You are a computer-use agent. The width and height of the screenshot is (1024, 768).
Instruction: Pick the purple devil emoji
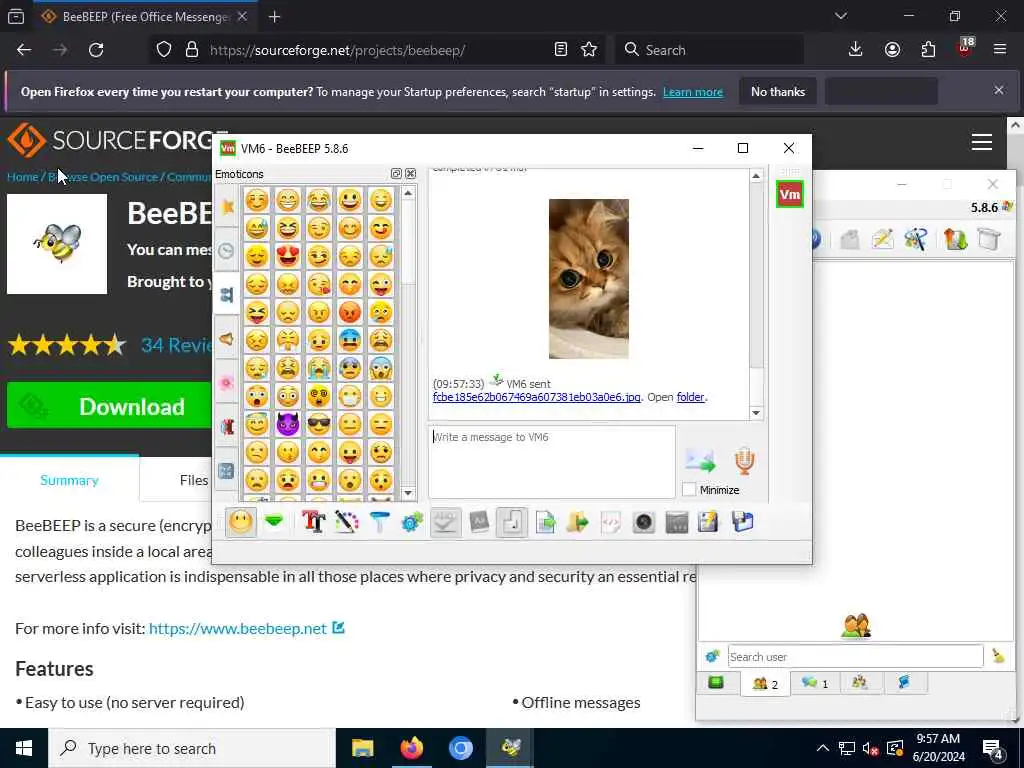[287, 424]
